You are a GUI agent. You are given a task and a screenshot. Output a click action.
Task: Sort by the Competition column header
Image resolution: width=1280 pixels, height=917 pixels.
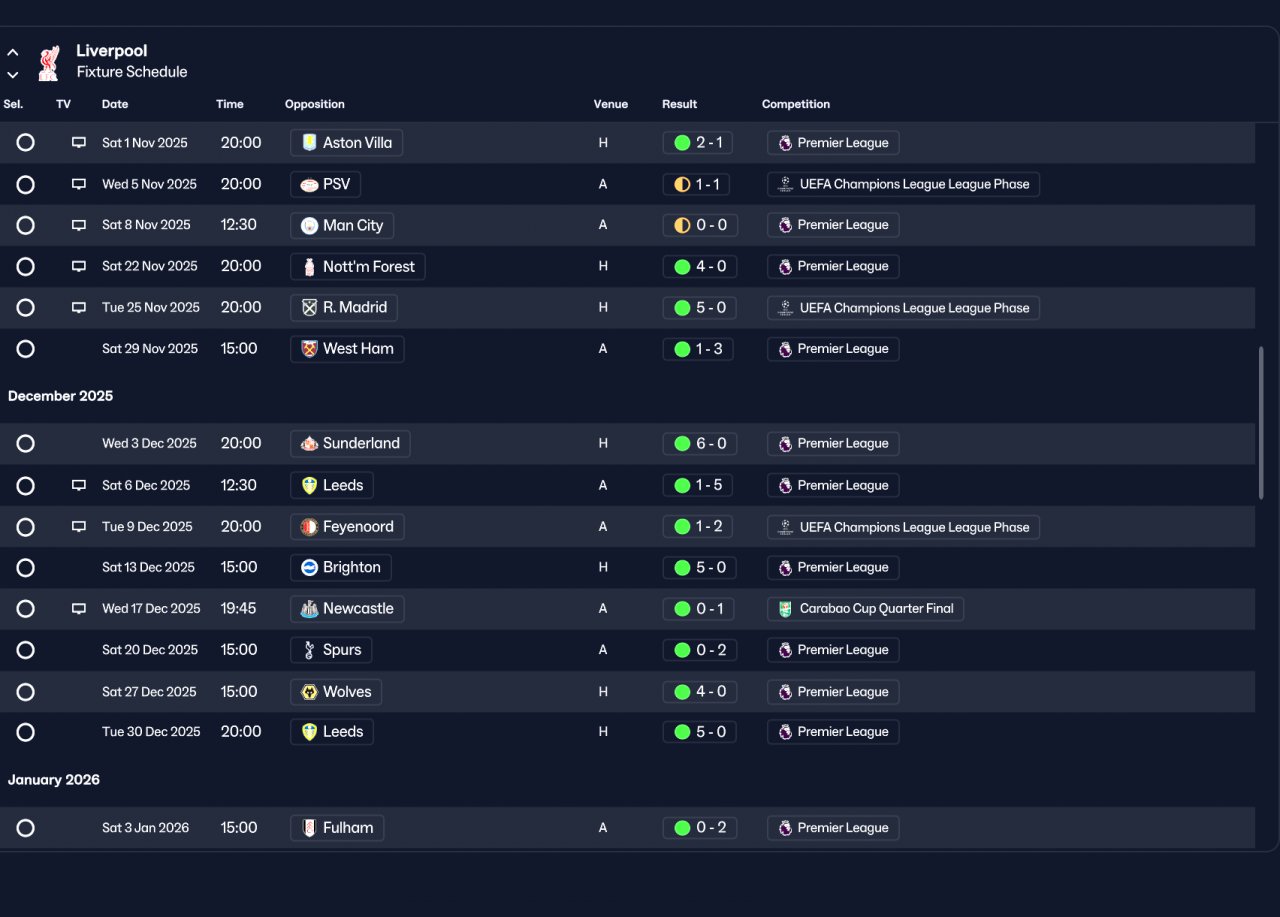tap(796, 104)
